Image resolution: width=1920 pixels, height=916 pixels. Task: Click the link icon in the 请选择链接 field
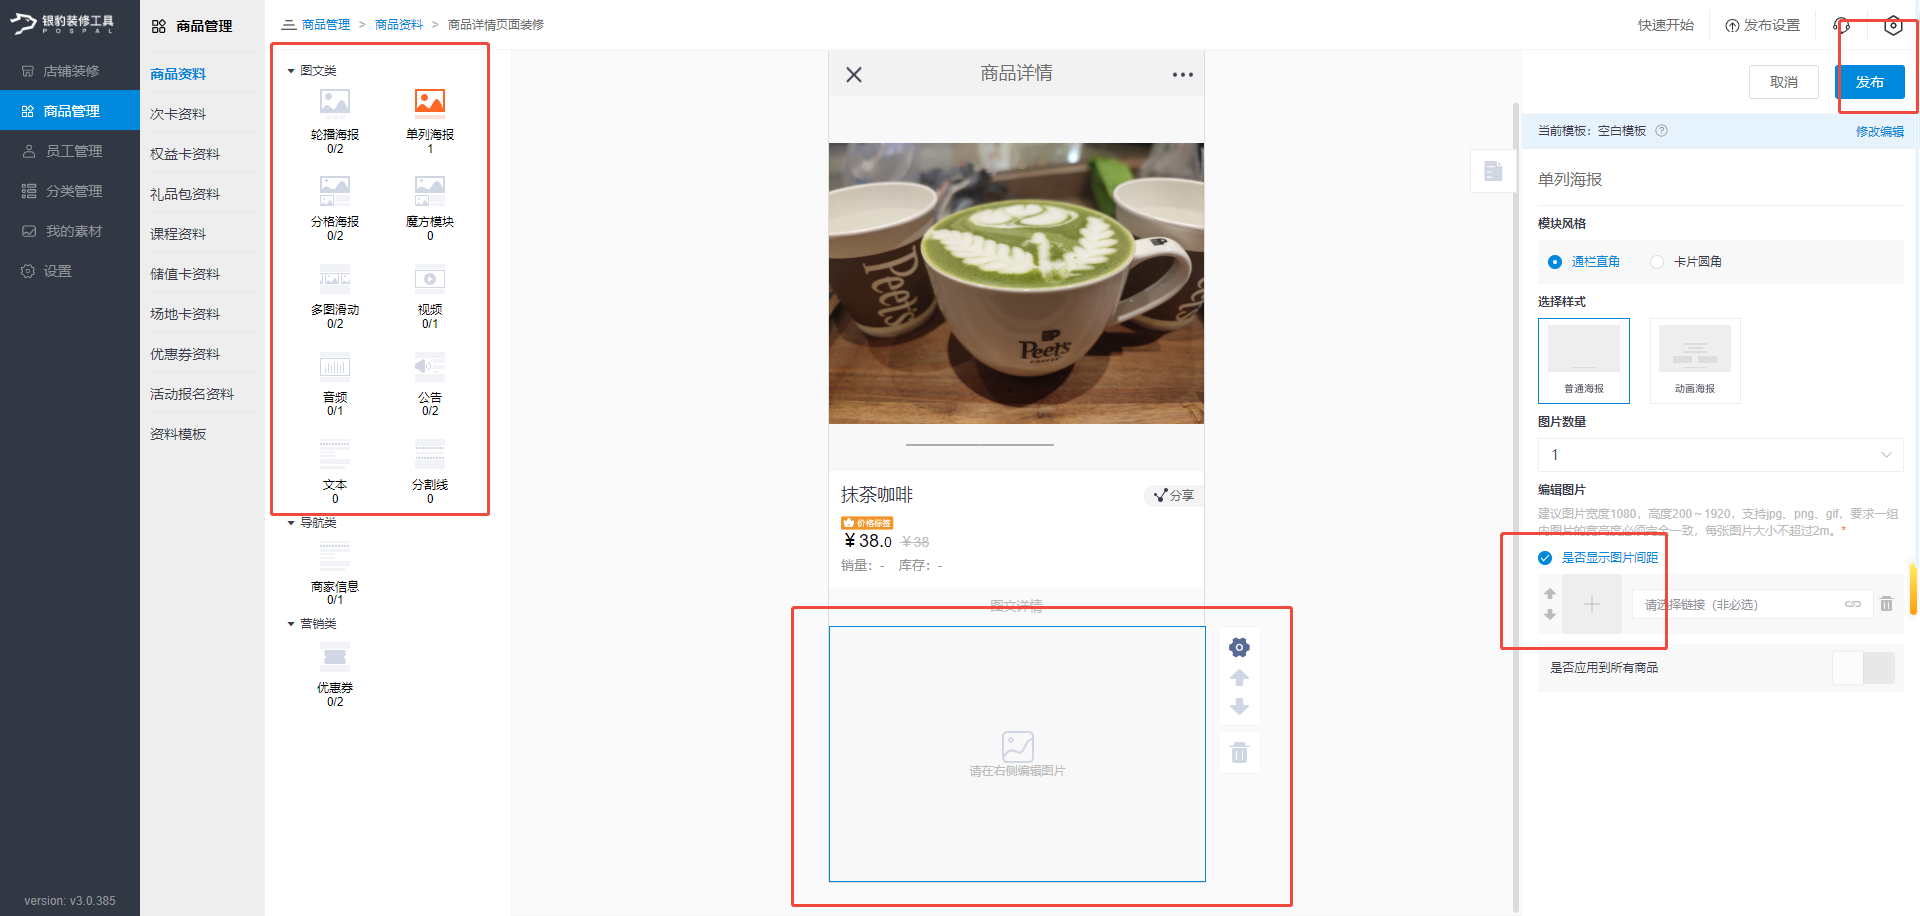(x=1852, y=604)
